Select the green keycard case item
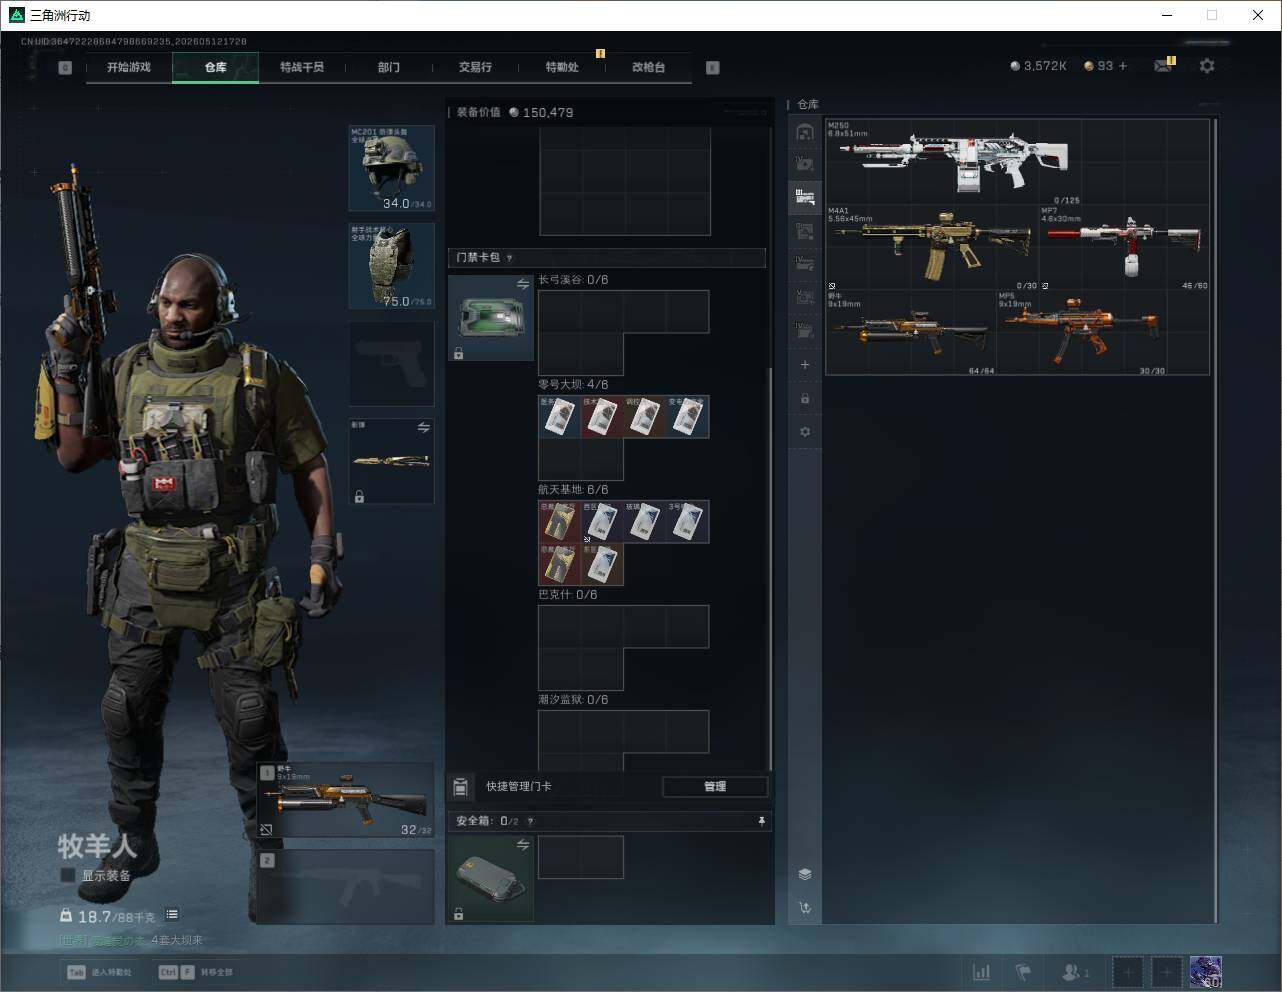 tap(491, 318)
